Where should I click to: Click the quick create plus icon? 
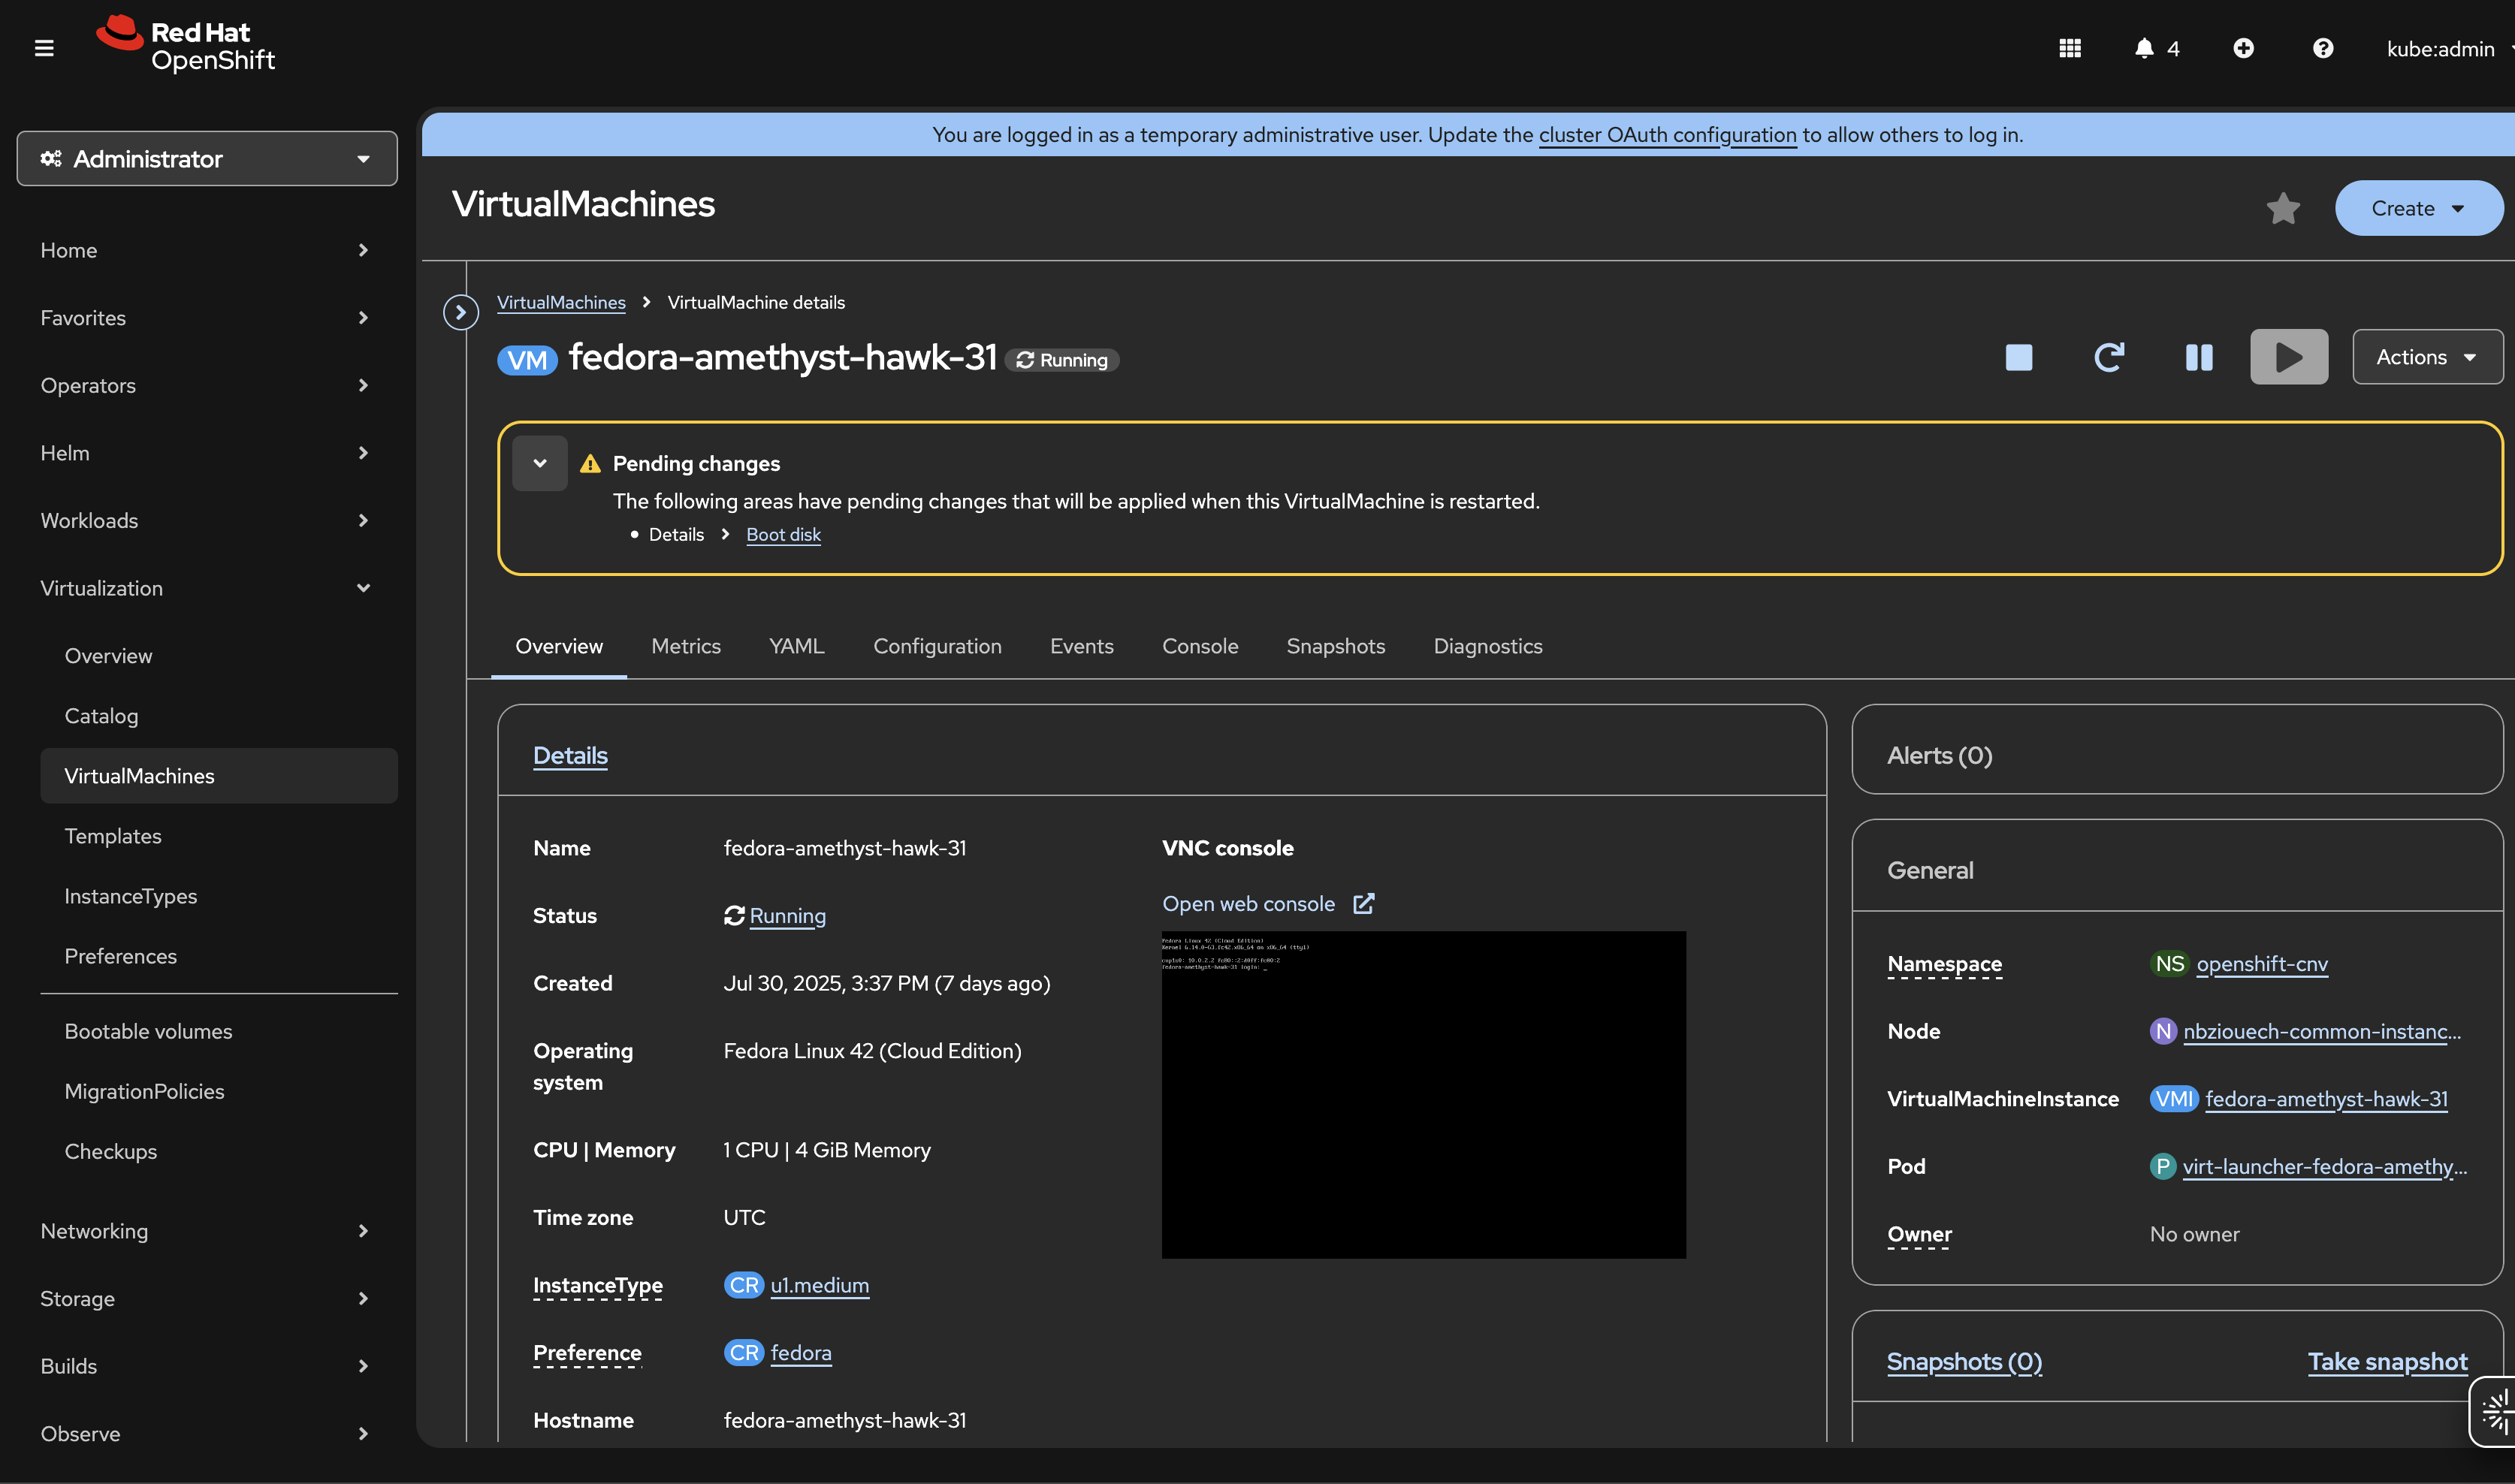tap(2243, 48)
